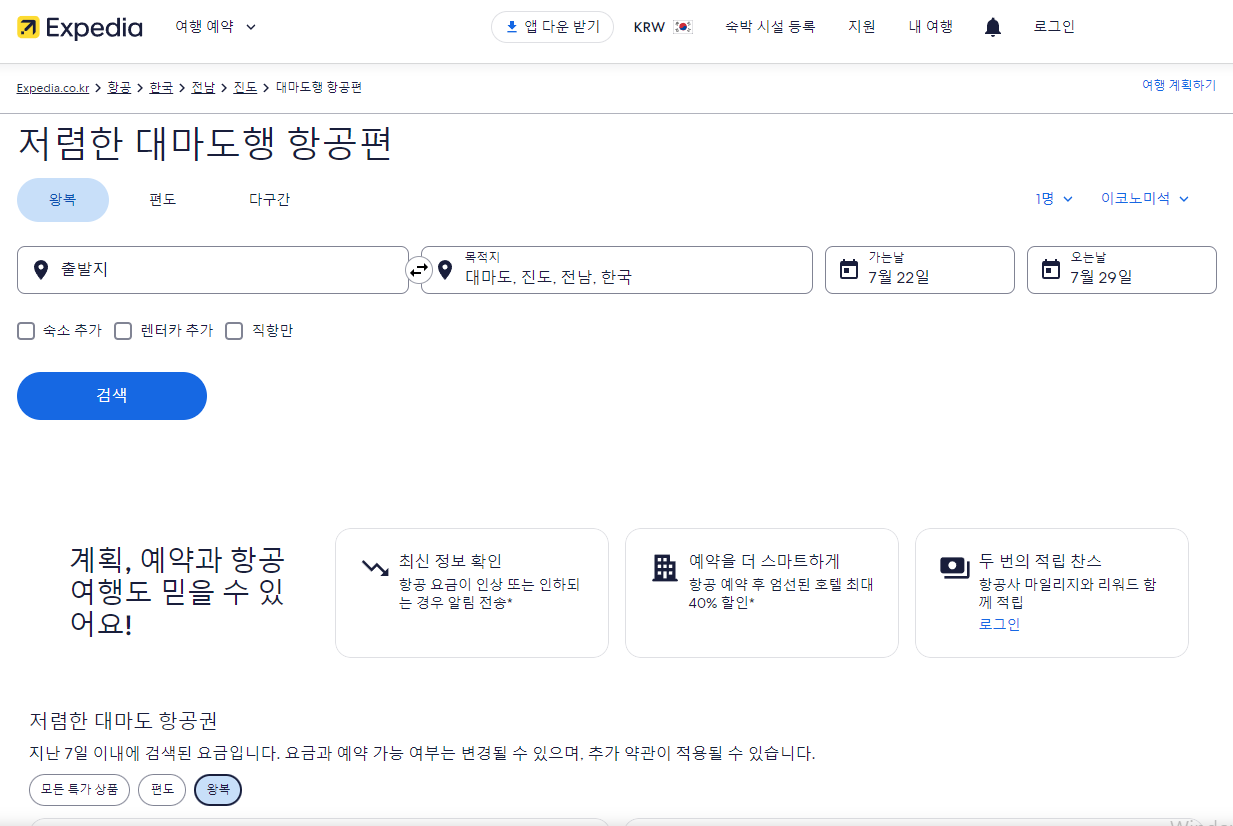Open the 오는날 date field 7월 29일
The height and width of the screenshot is (826, 1233).
point(1122,270)
